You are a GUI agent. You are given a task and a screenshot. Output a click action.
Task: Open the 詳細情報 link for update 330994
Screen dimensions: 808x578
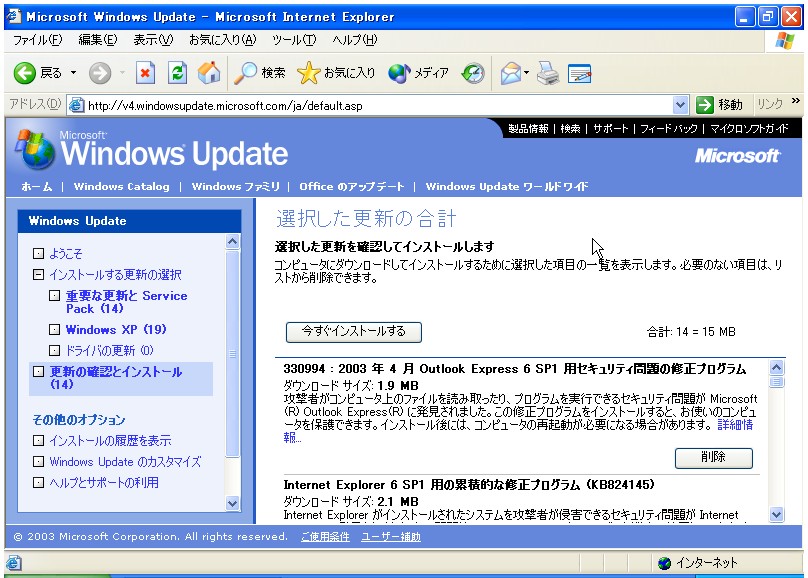point(735,425)
